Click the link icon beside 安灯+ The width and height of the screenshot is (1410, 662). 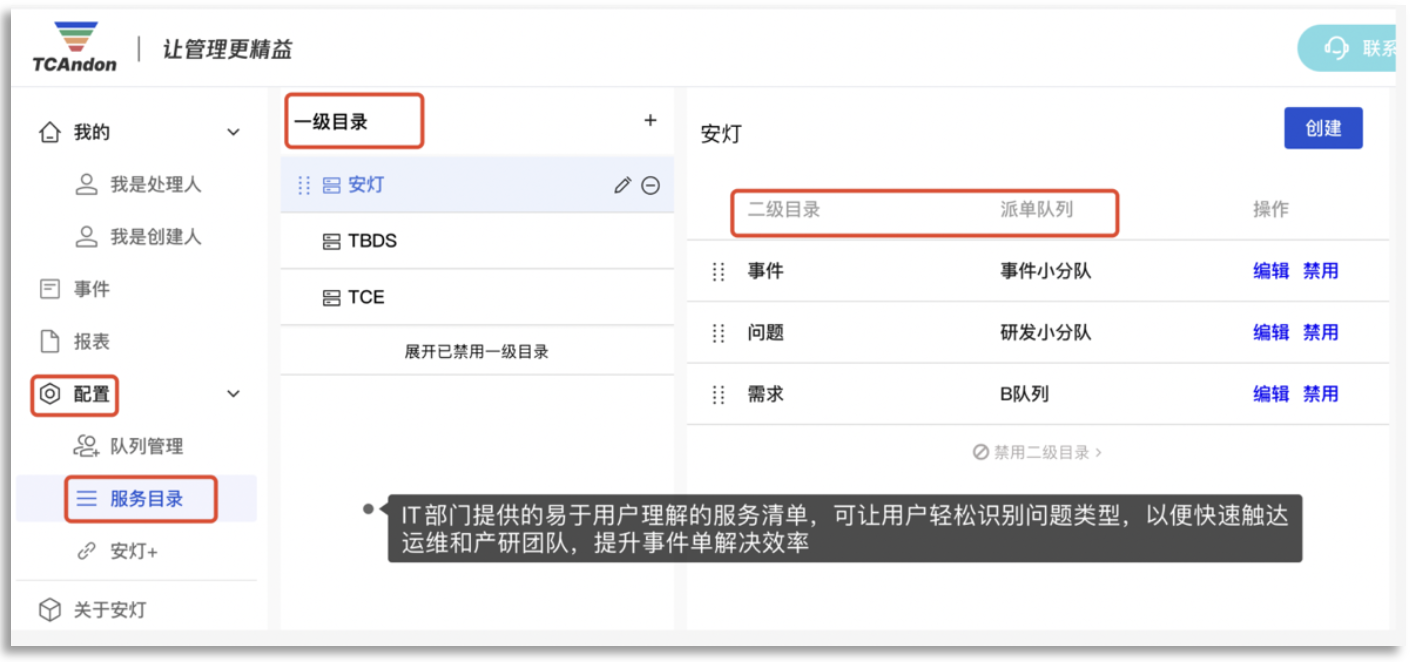[x=87, y=551]
